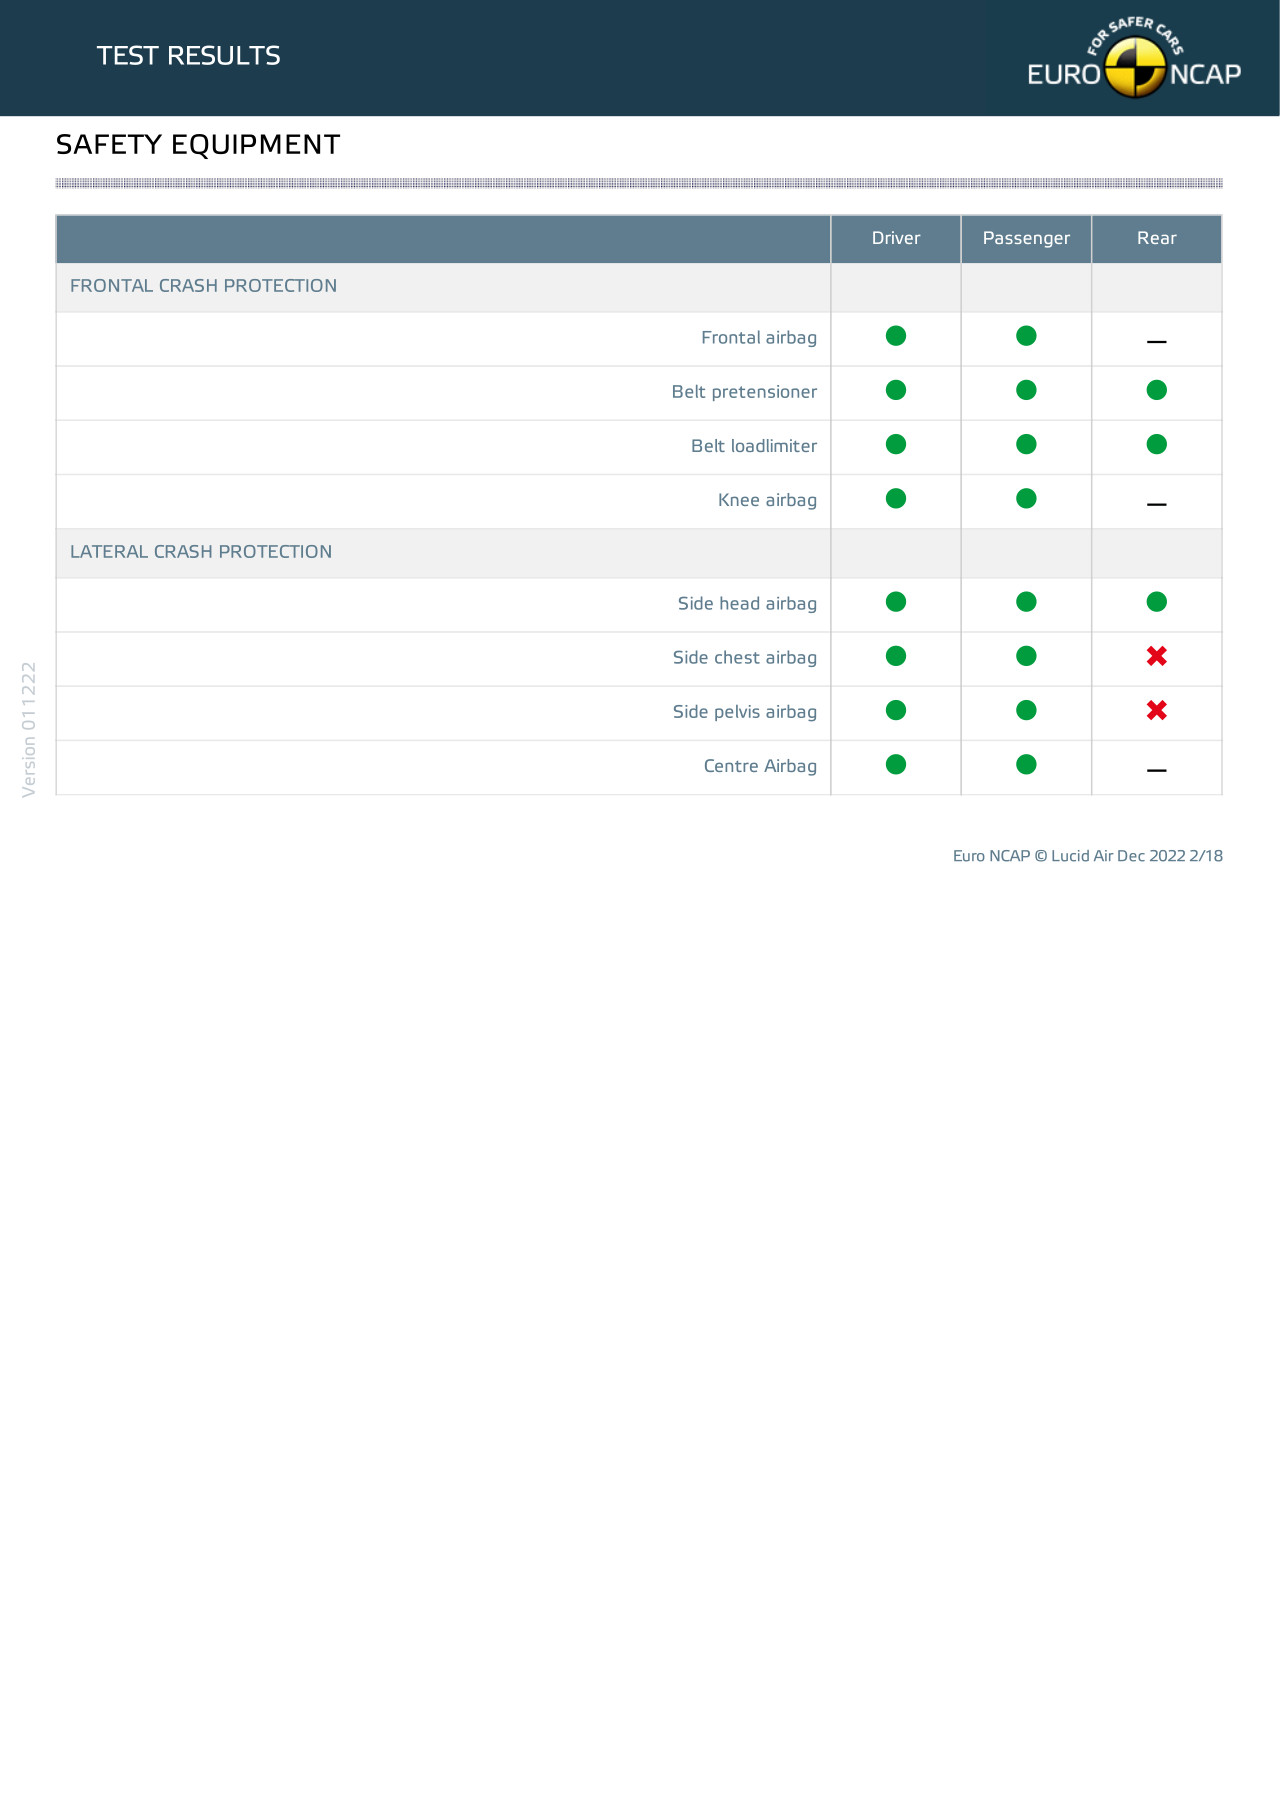Click the driver belt pretensioner green dot
Viewport: 1280px width, 1811px height.
896,390
